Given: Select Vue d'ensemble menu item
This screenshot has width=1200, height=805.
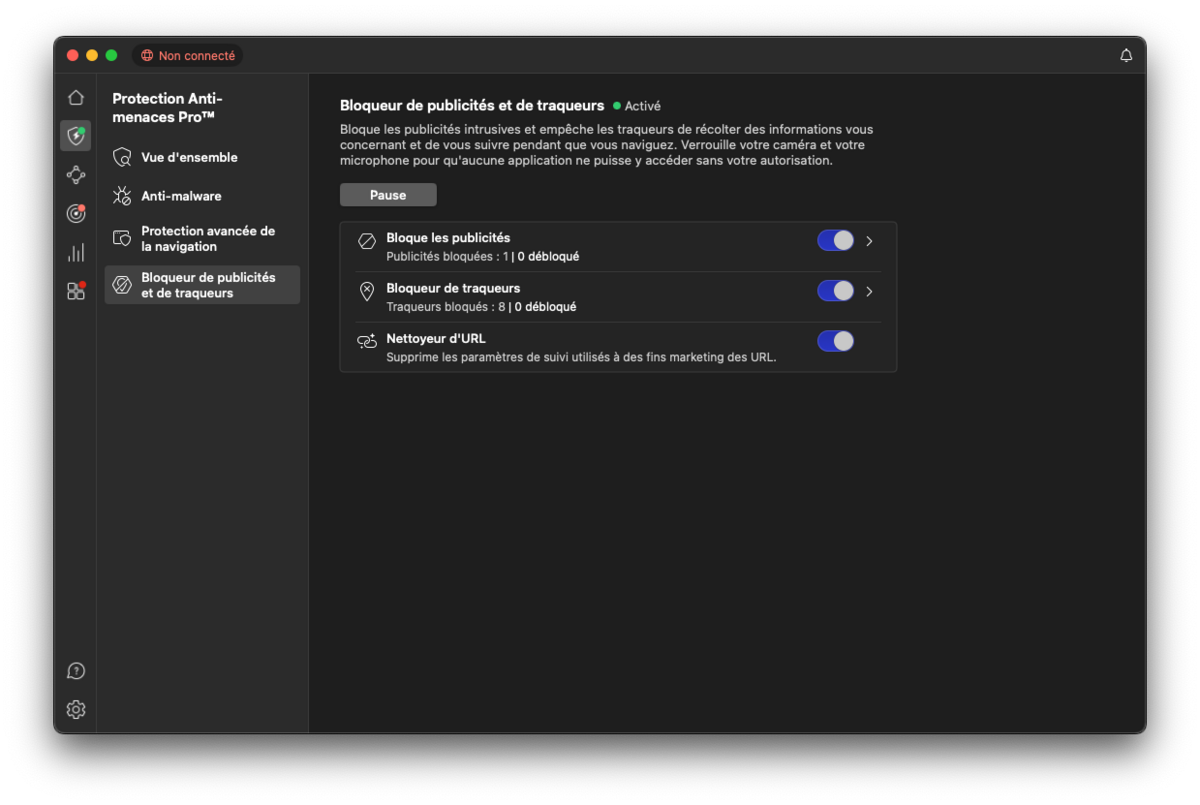Looking at the screenshot, I should [x=189, y=158].
